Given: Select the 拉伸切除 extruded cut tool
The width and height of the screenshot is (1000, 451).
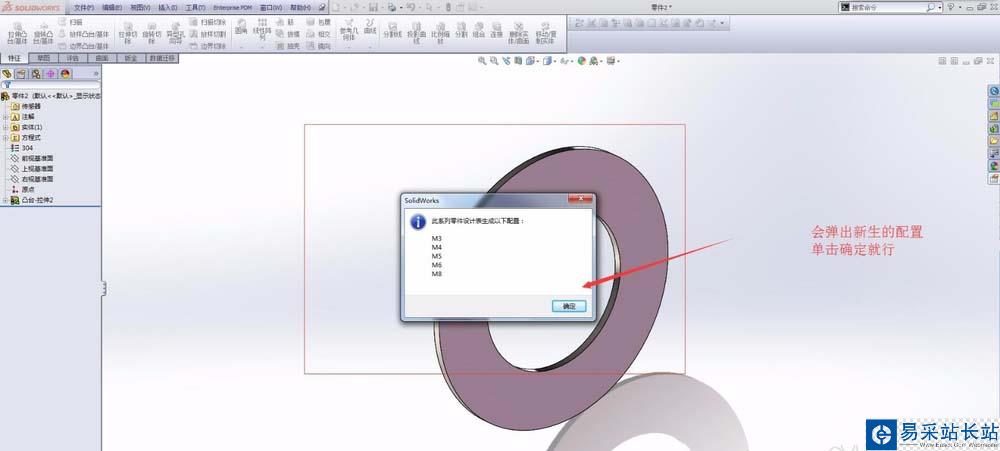Looking at the screenshot, I should pos(128,32).
